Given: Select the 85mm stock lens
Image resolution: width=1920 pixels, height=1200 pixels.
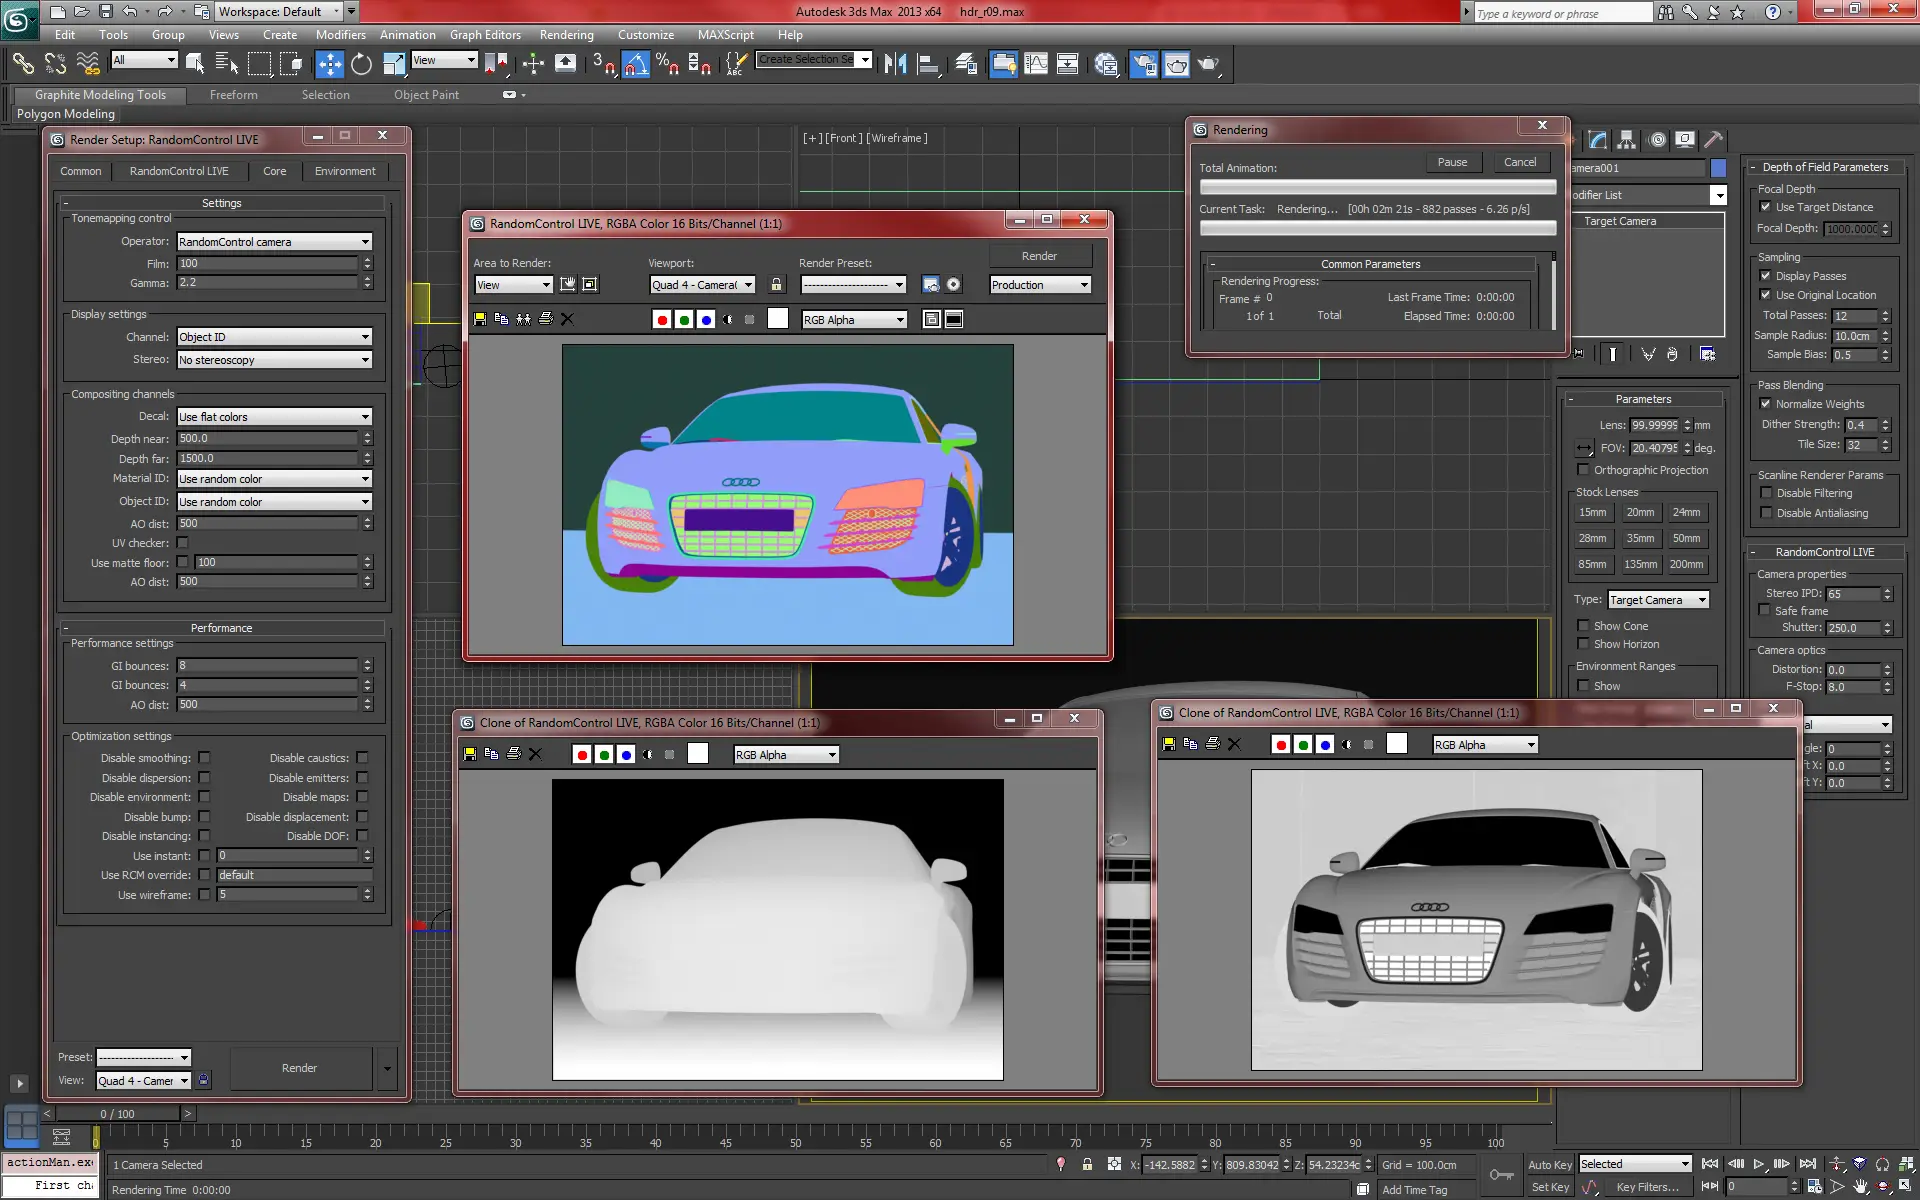Looking at the screenshot, I should coord(1592,564).
